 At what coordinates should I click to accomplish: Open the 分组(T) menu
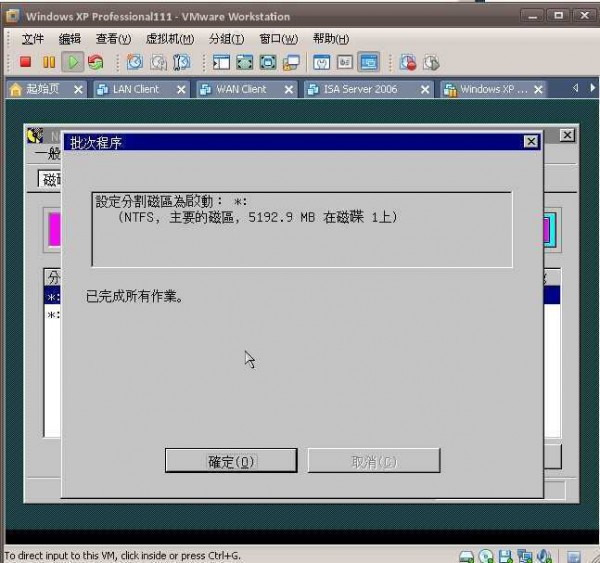coord(227,39)
